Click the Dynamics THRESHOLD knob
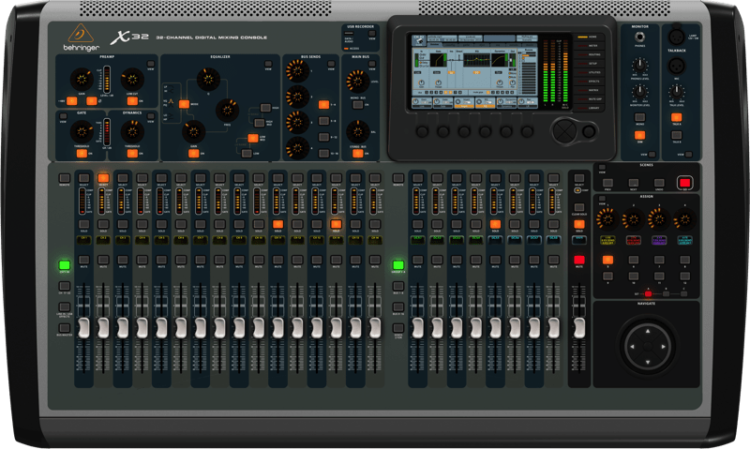 (132, 131)
